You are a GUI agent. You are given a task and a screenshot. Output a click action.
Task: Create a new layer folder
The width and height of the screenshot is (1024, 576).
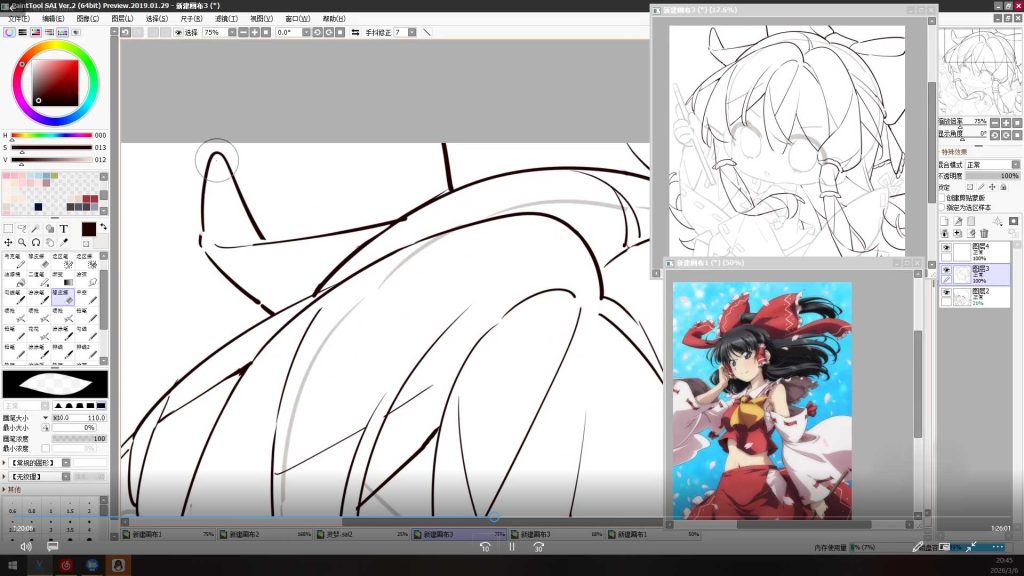click(971, 221)
